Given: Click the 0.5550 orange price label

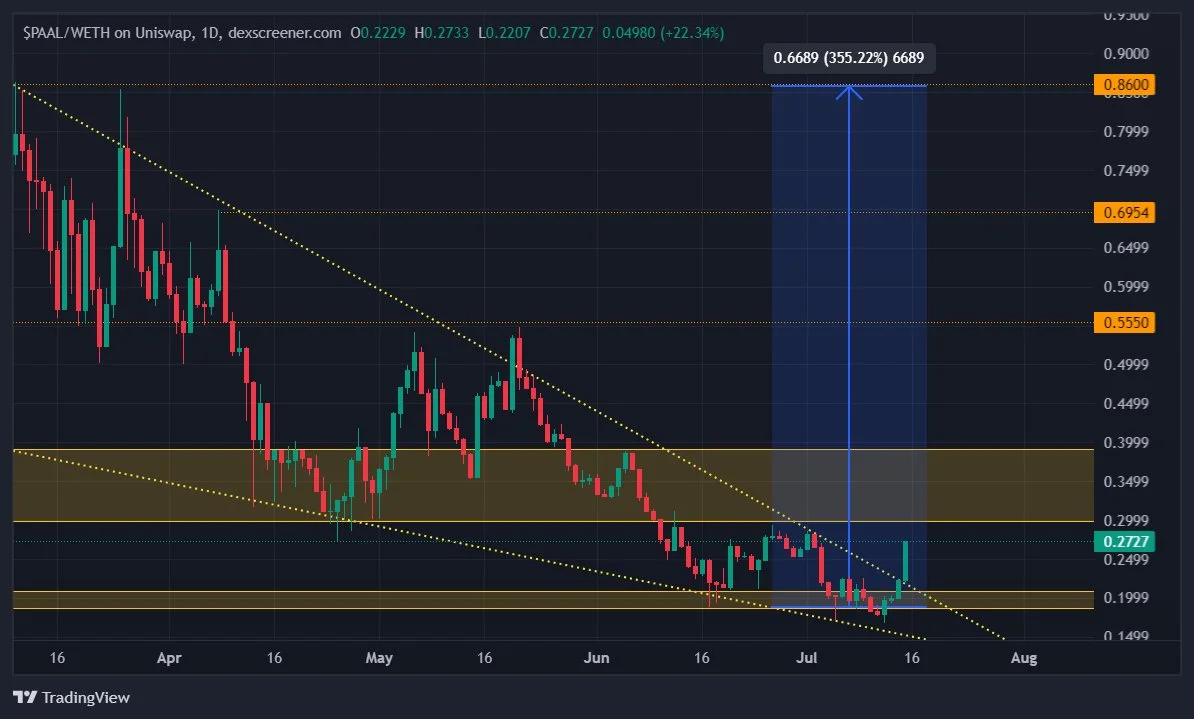Looking at the screenshot, I should pos(1125,323).
